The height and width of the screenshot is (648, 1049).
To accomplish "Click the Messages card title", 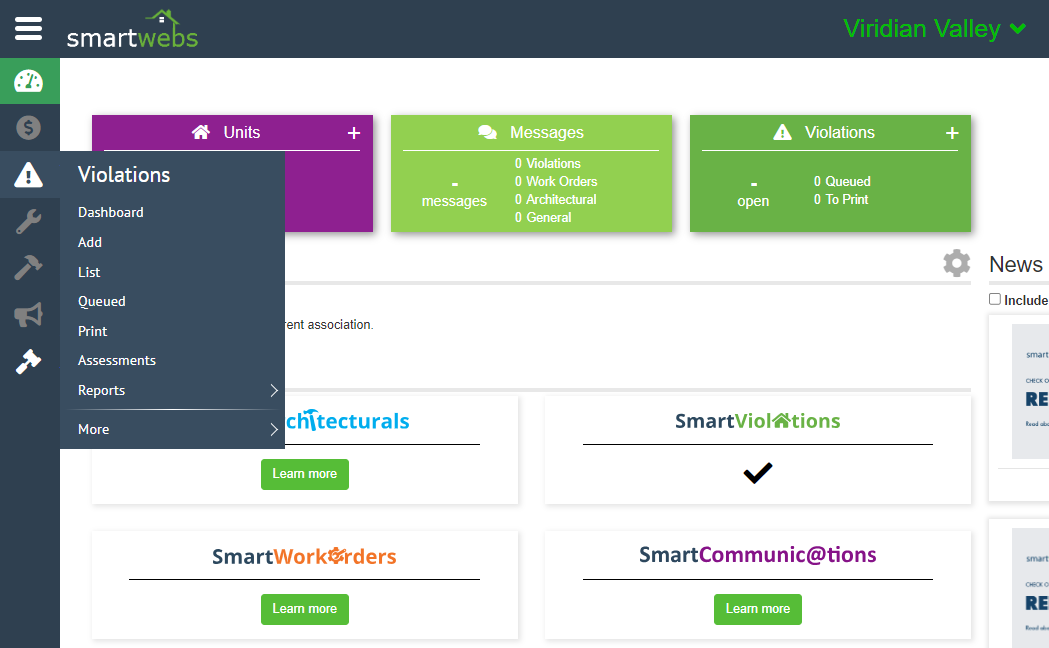I will [547, 132].
